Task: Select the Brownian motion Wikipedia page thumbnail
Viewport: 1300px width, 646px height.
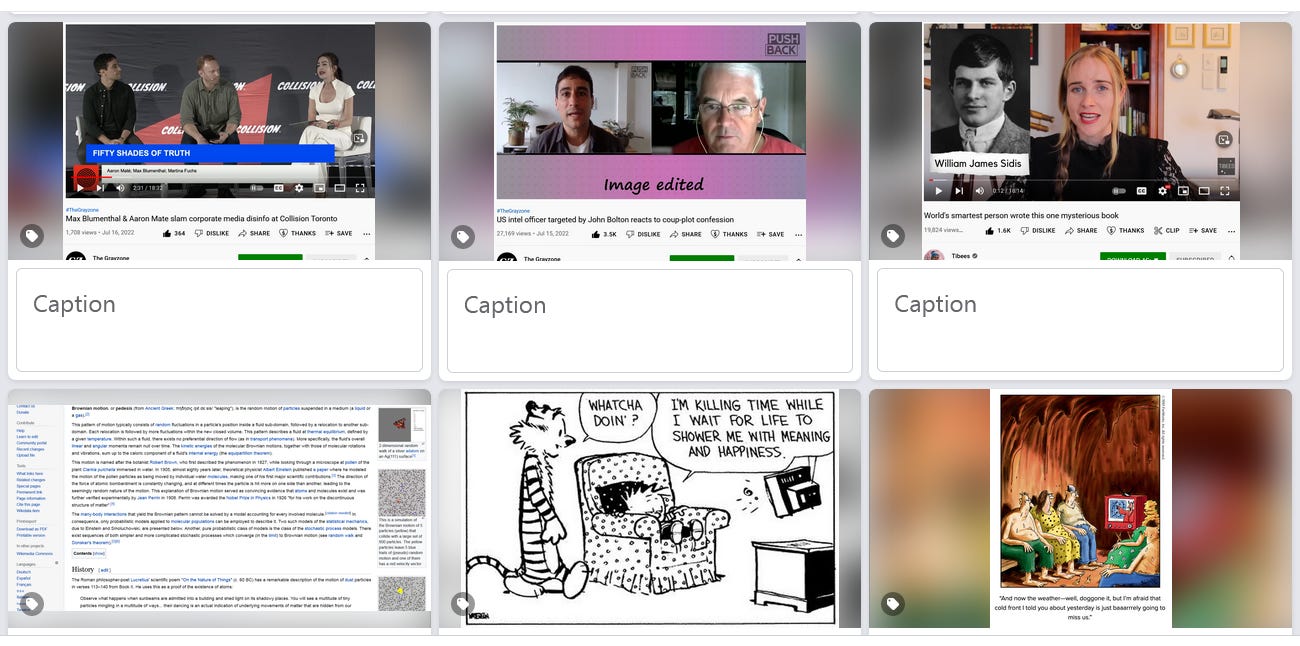Action: 219,509
